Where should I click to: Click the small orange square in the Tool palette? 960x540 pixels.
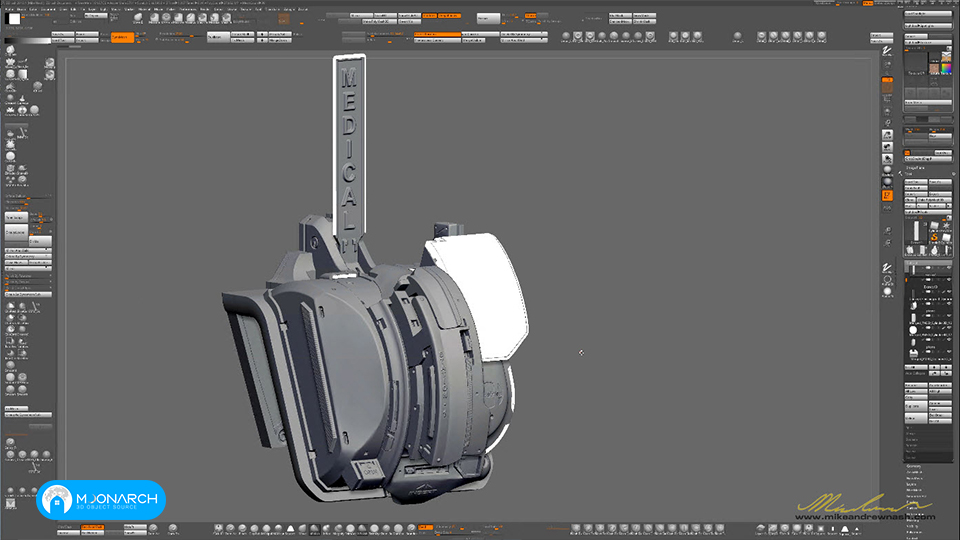click(x=907, y=152)
